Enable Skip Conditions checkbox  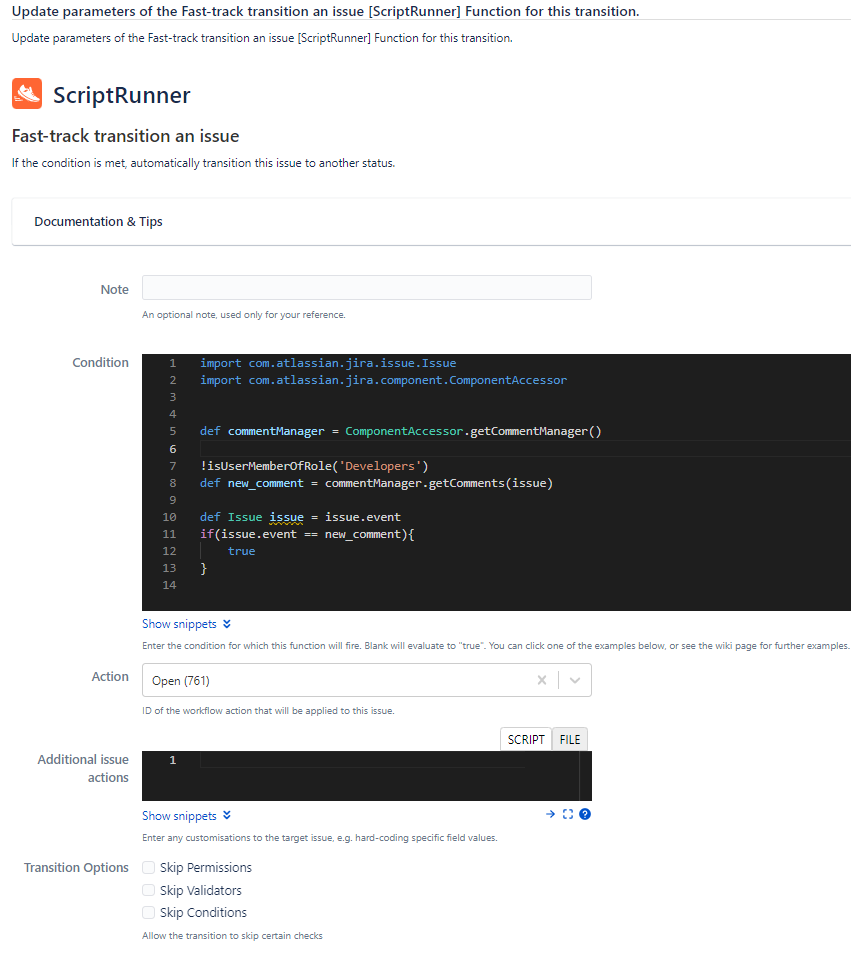148,913
